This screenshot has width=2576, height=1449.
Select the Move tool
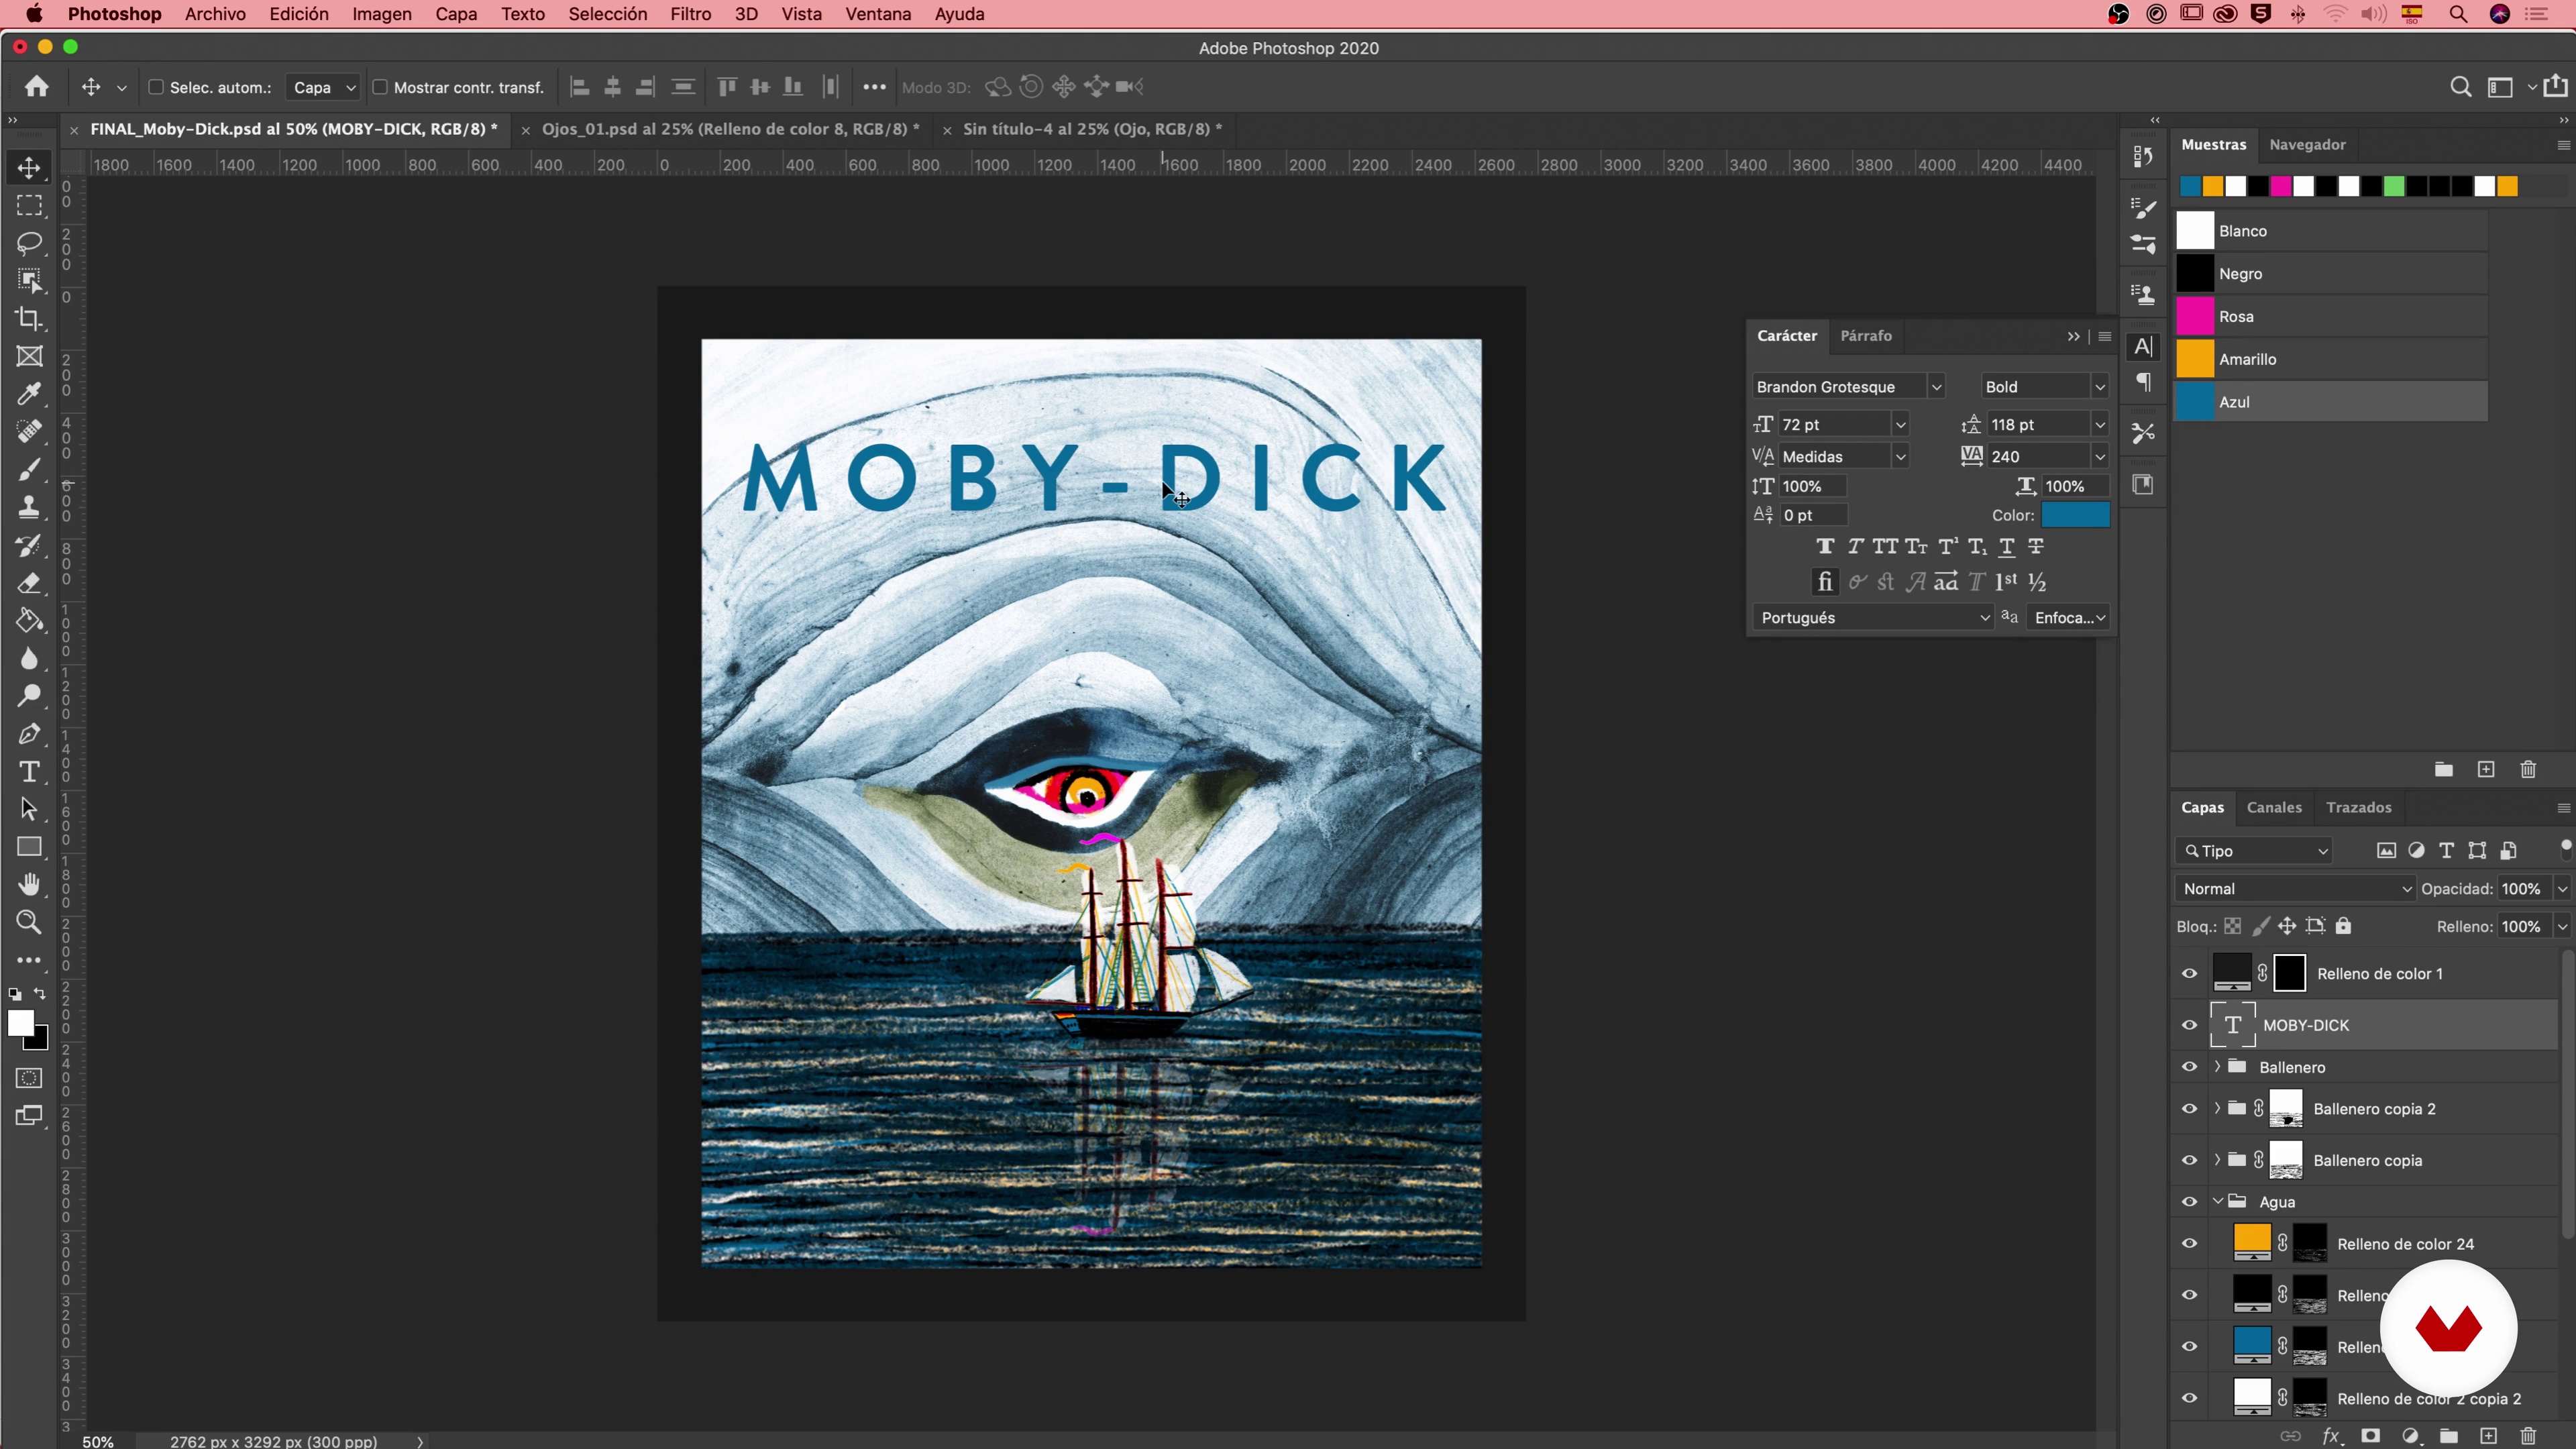pyautogui.click(x=29, y=168)
